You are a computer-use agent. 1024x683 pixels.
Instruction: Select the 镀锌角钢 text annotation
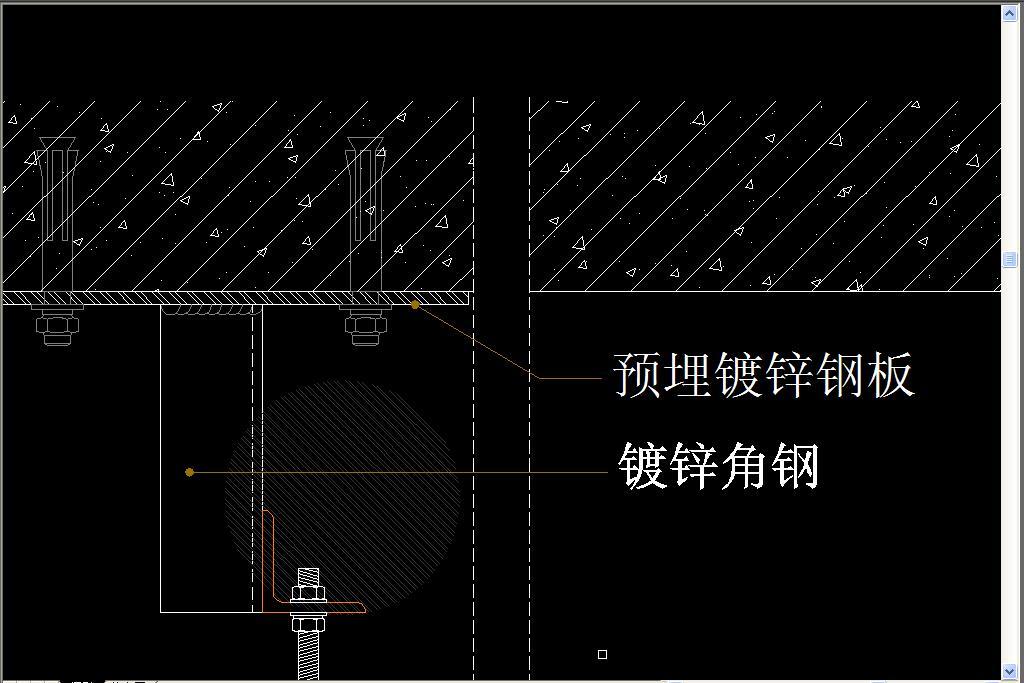[718, 466]
